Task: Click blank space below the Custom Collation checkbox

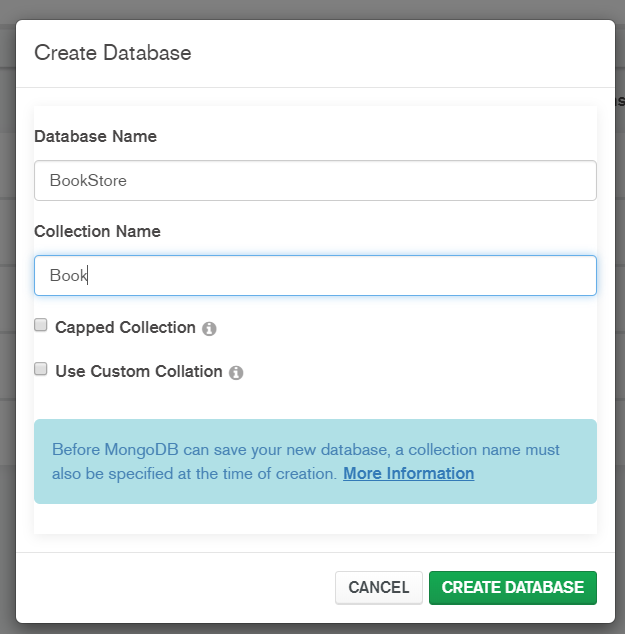Action: 300,400
